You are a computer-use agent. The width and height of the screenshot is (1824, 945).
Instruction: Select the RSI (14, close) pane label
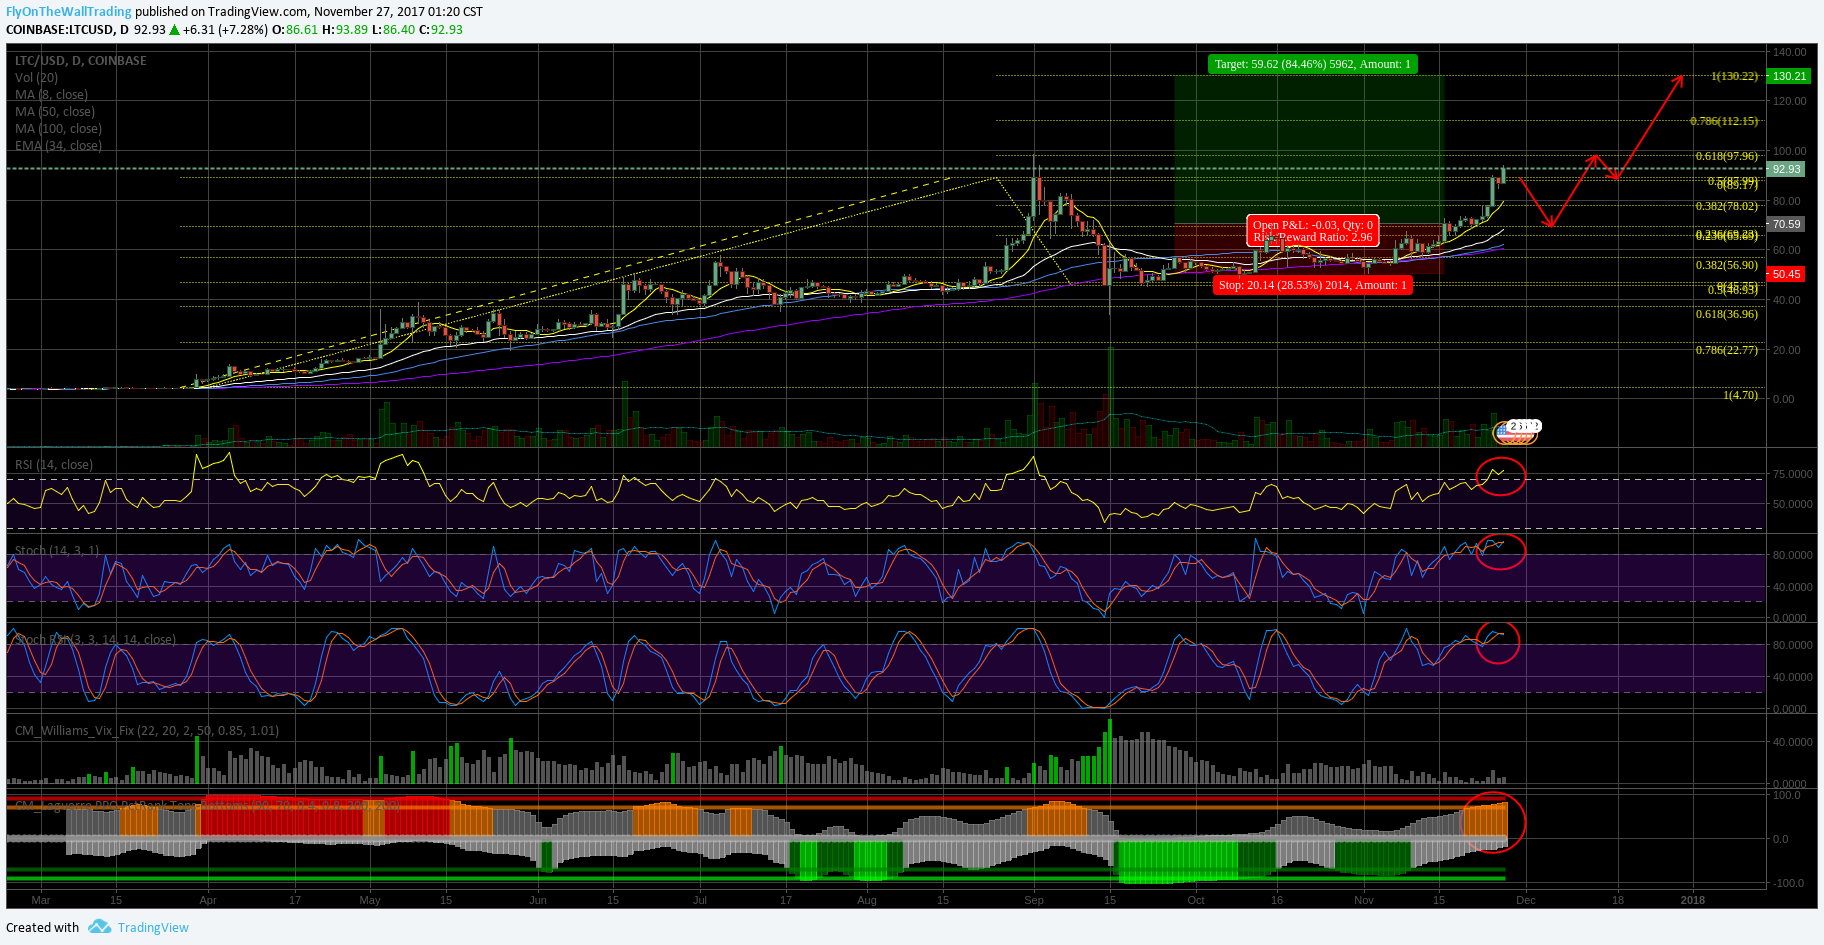[54, 465]
